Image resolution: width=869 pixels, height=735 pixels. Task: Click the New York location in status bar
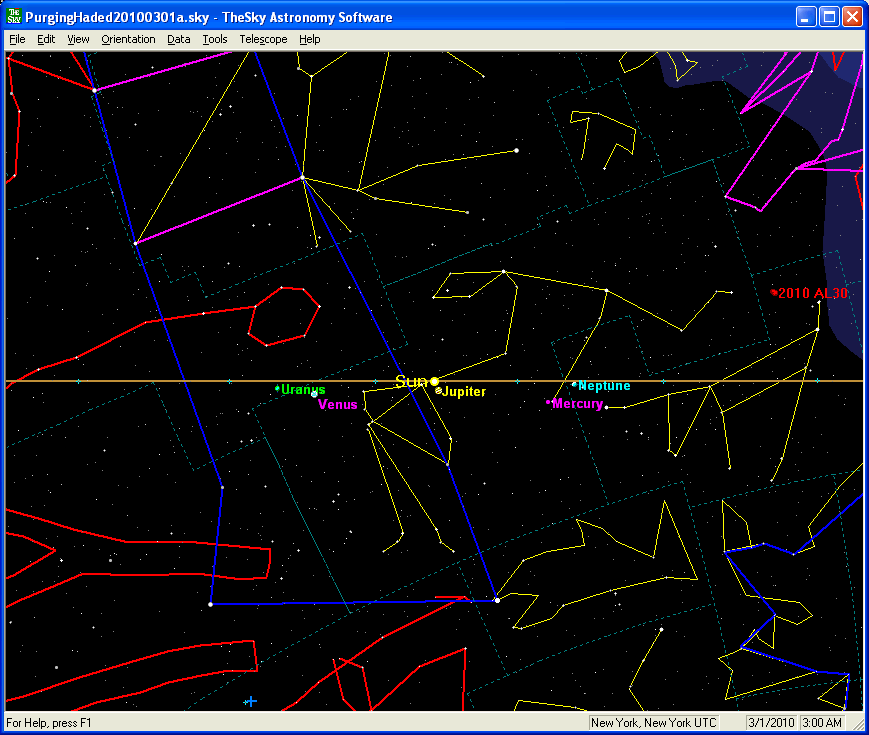click(x=654, y=723)
